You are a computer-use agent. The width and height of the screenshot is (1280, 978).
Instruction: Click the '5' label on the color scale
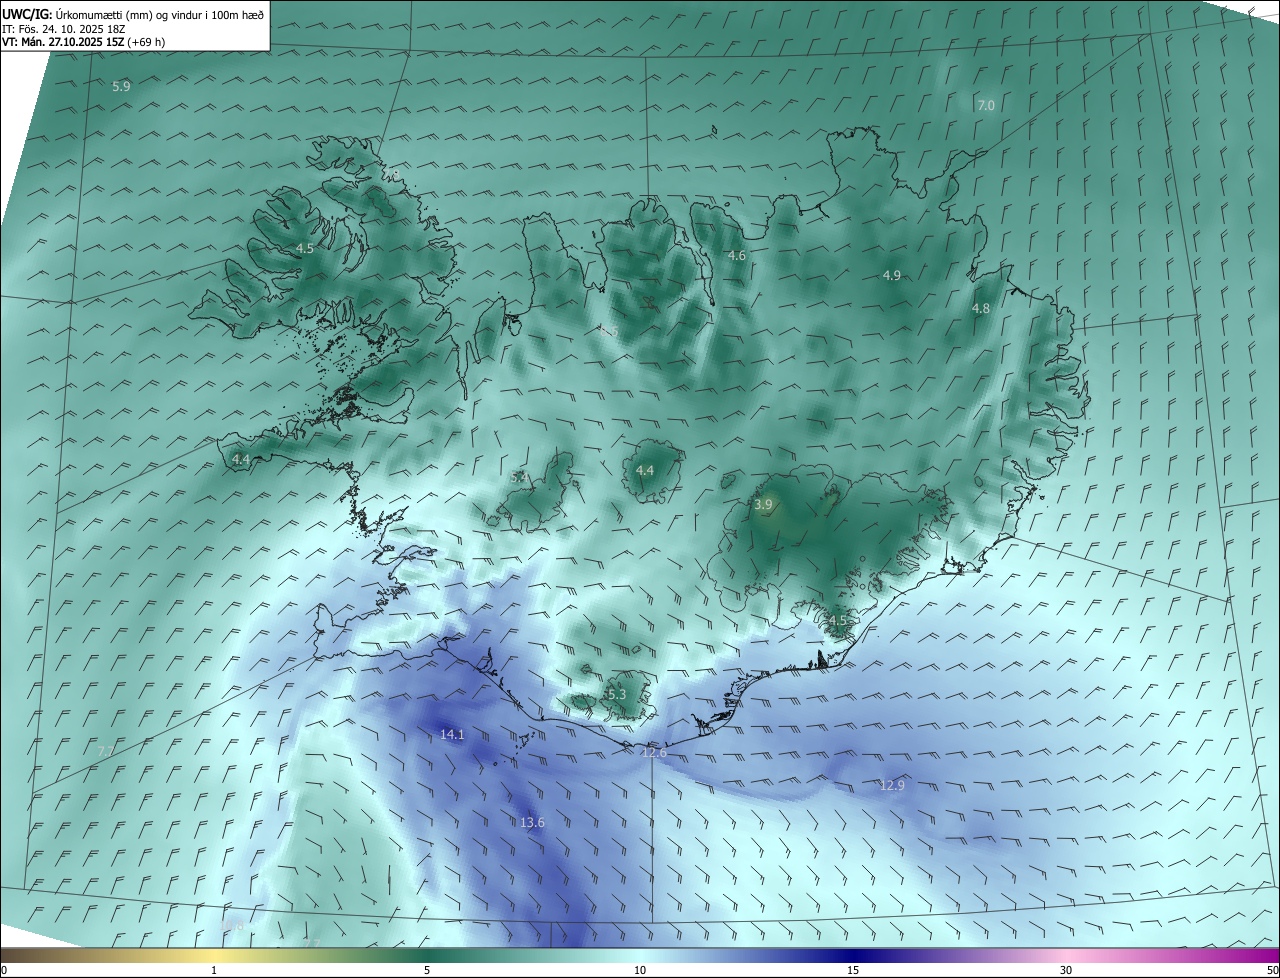click(x=427, y=971)
